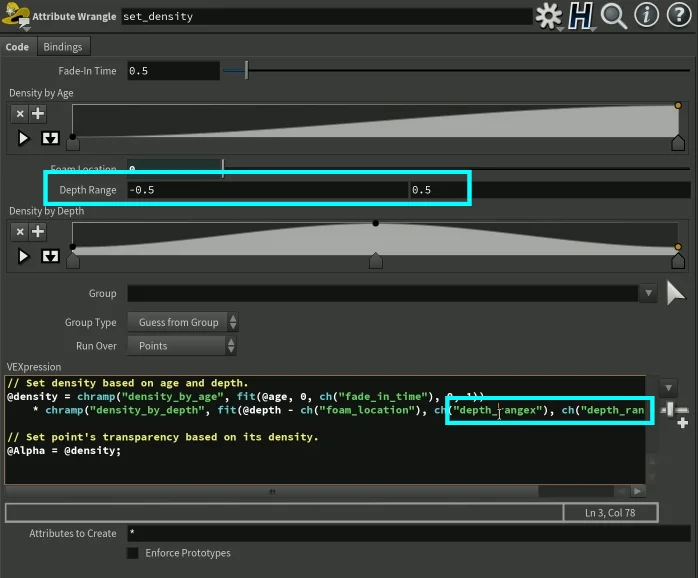
Task: Expand Density by Depth ramp controls arrow
Action: [23, 256]
